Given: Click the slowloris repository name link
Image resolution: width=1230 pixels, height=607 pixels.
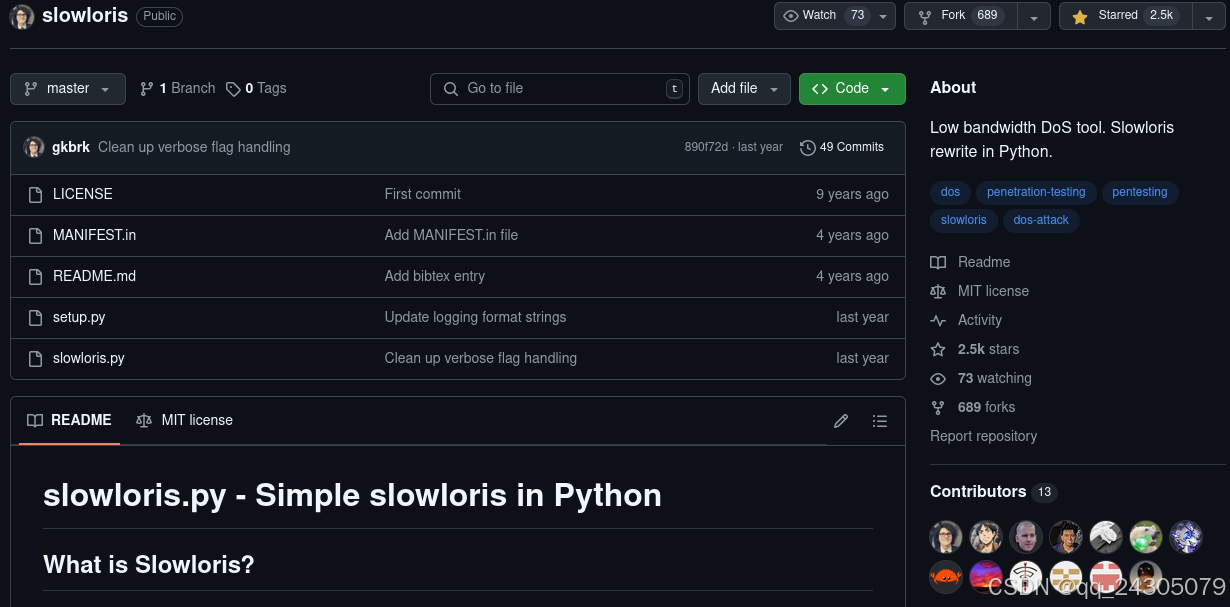Looking at the screenshot, I should 85,16.
